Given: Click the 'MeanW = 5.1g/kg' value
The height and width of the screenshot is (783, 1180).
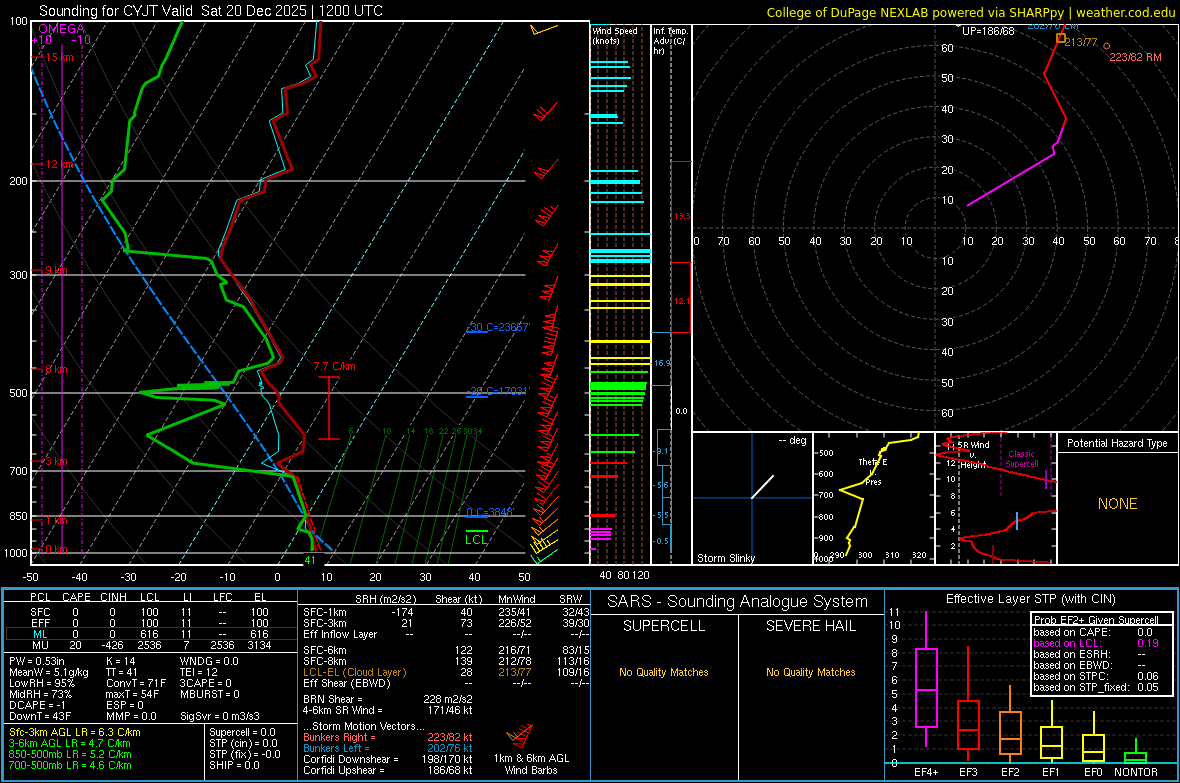Looking at the screenshot, I should point(49,672).
